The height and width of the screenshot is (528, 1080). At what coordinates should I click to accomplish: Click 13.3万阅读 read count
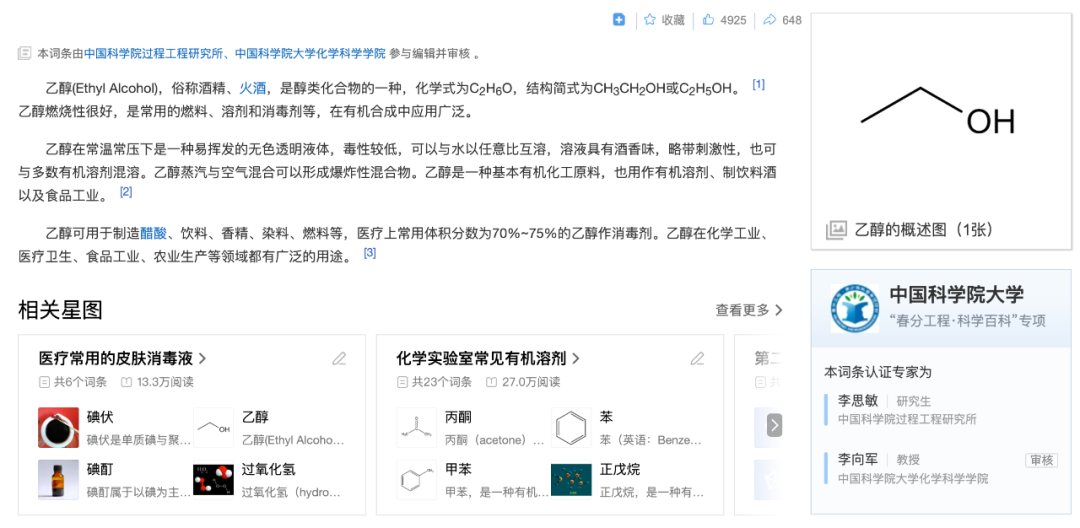(165, 382)
